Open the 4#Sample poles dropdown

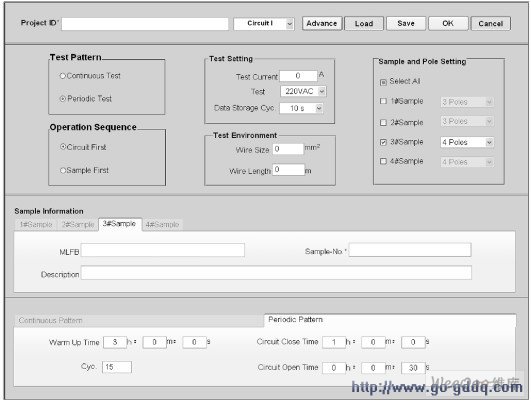(467, 162)
